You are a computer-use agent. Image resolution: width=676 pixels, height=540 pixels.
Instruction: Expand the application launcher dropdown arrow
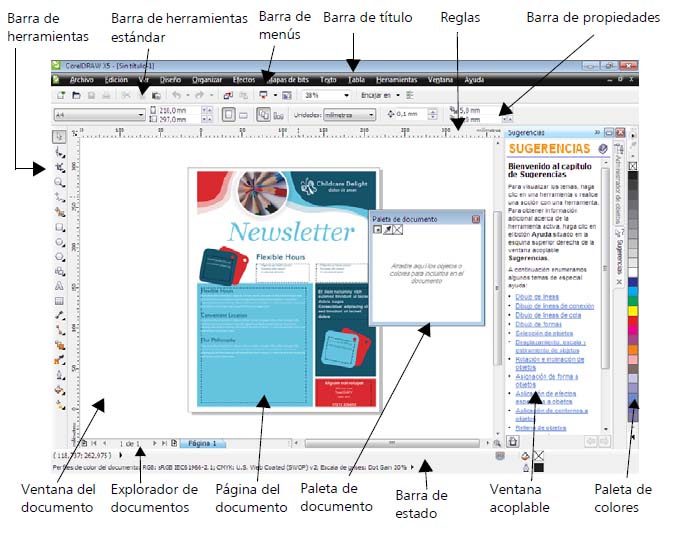[275, 95]
